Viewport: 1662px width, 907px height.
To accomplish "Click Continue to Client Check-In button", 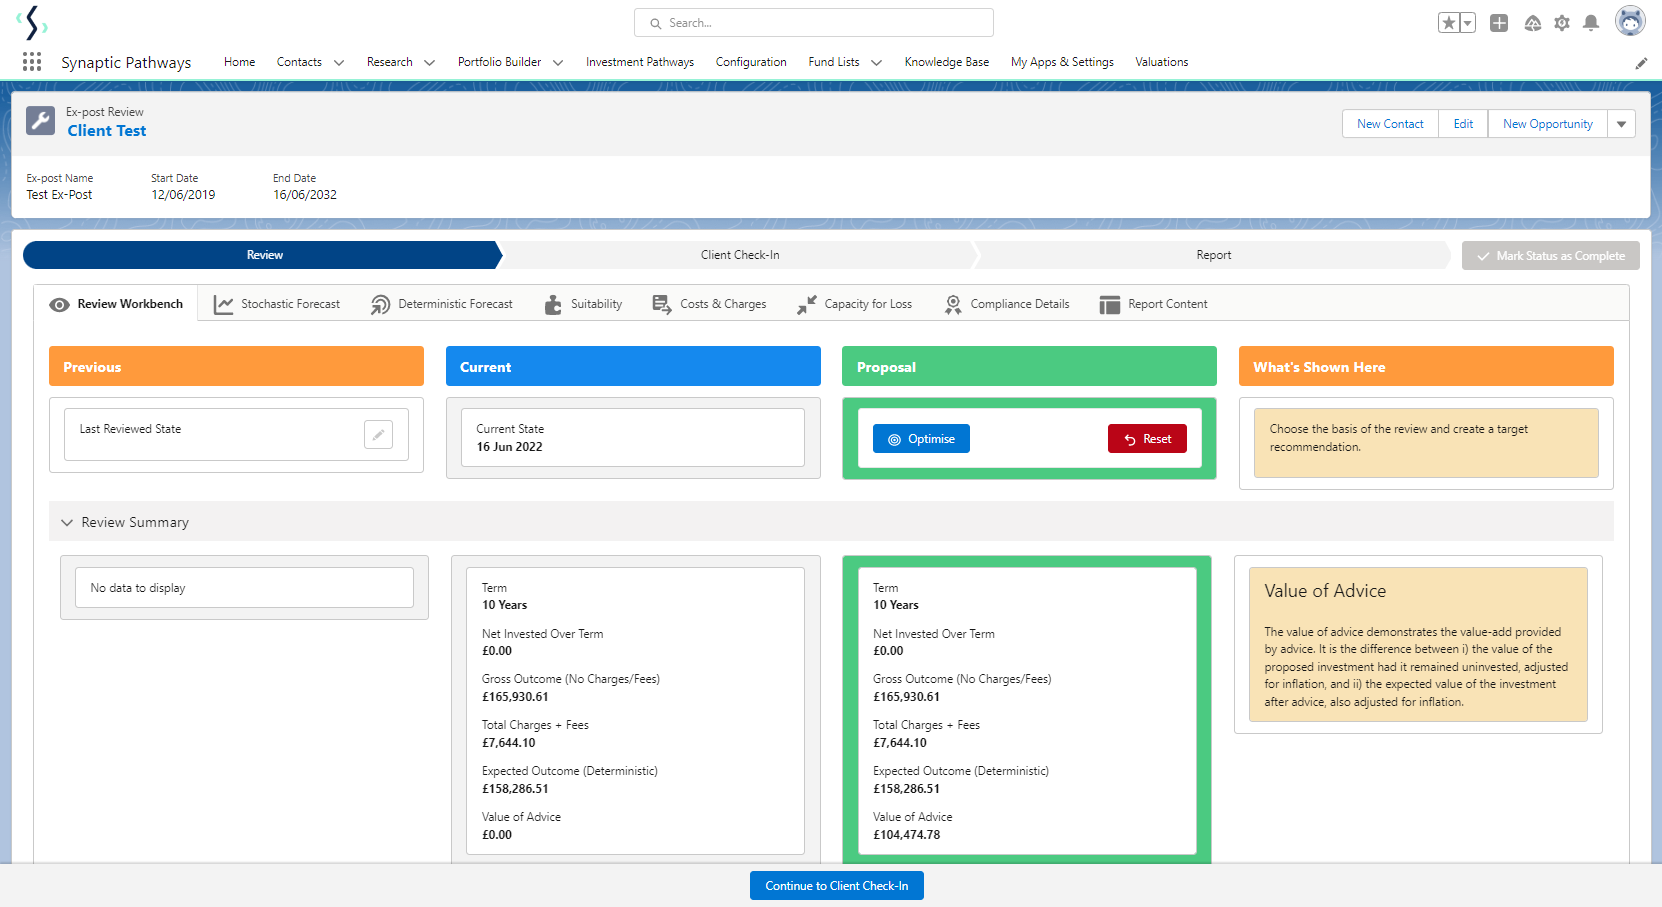I will click(x=837, y=886).
